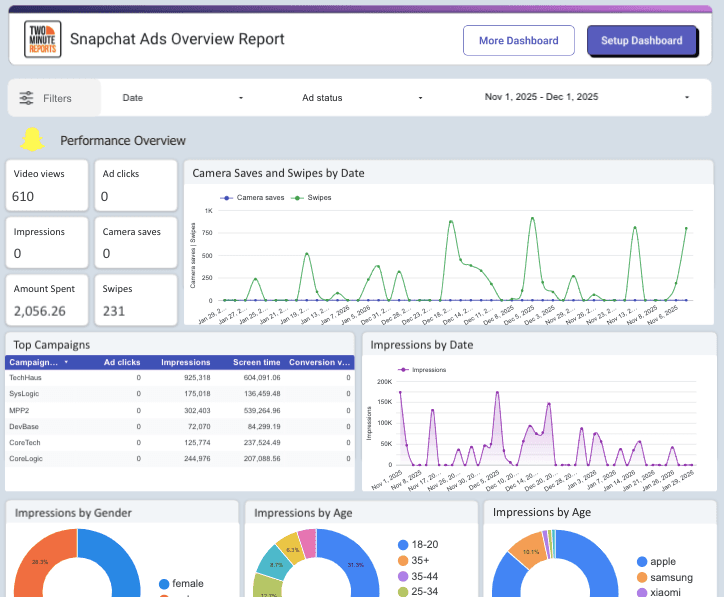Viewport: 724px width, 597px height.
Task: Click the Impressions table column header
Action: point(186,362)
